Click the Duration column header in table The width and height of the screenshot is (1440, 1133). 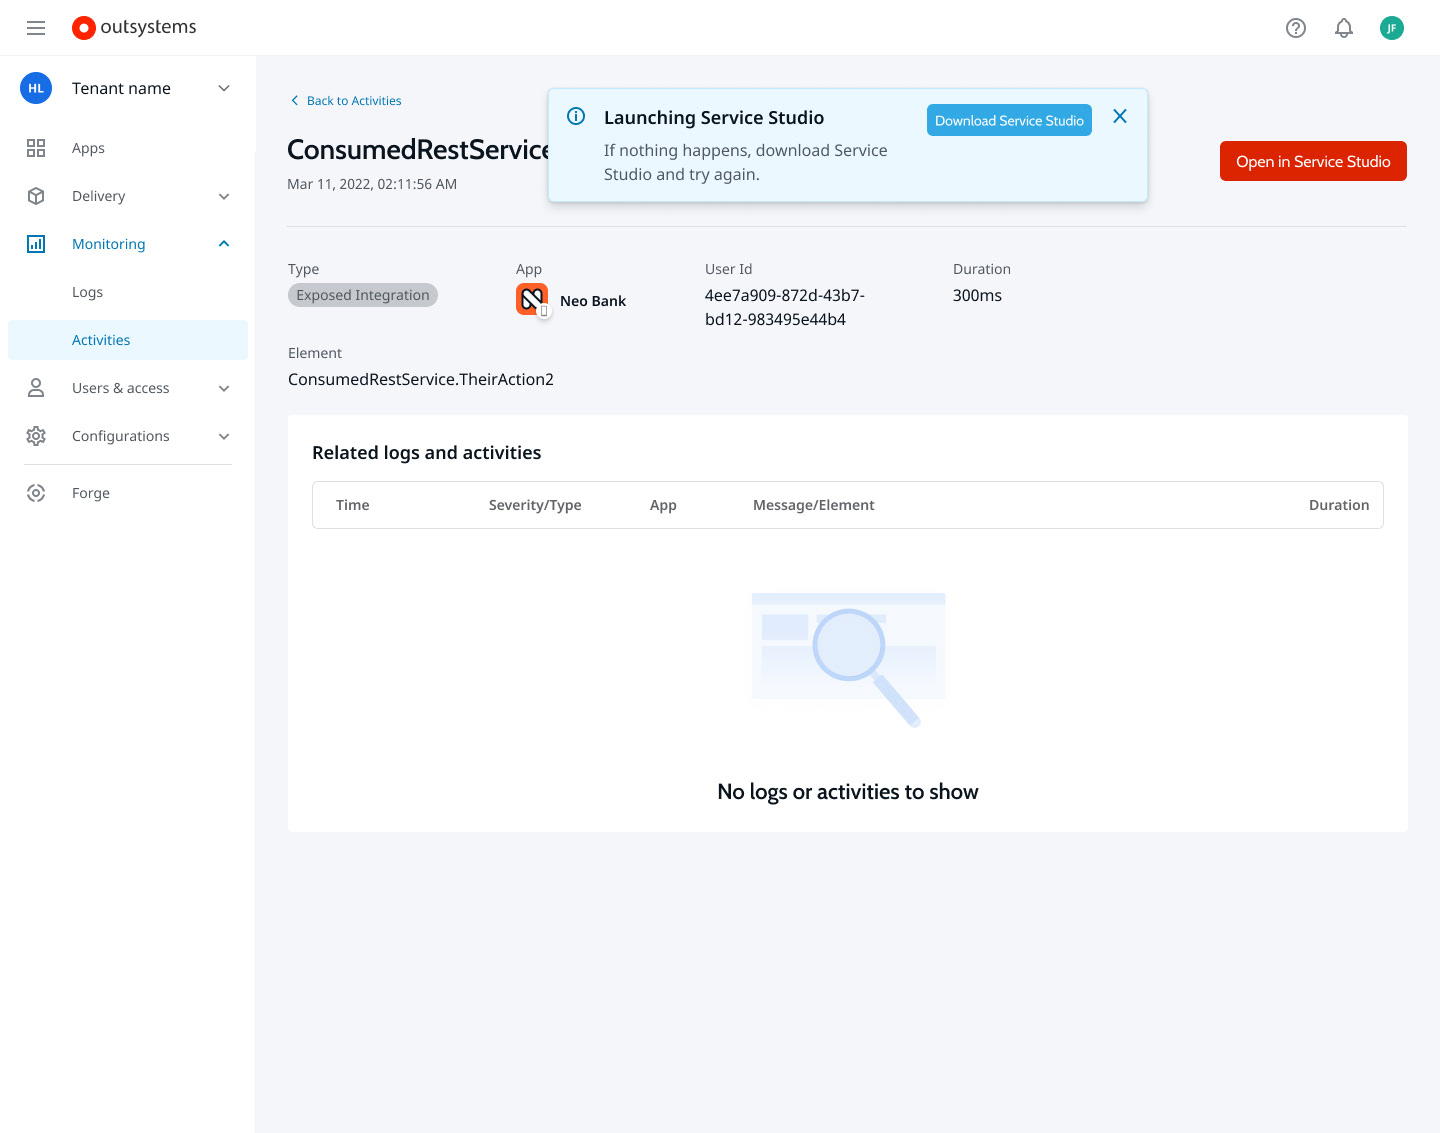[1339, 505]
